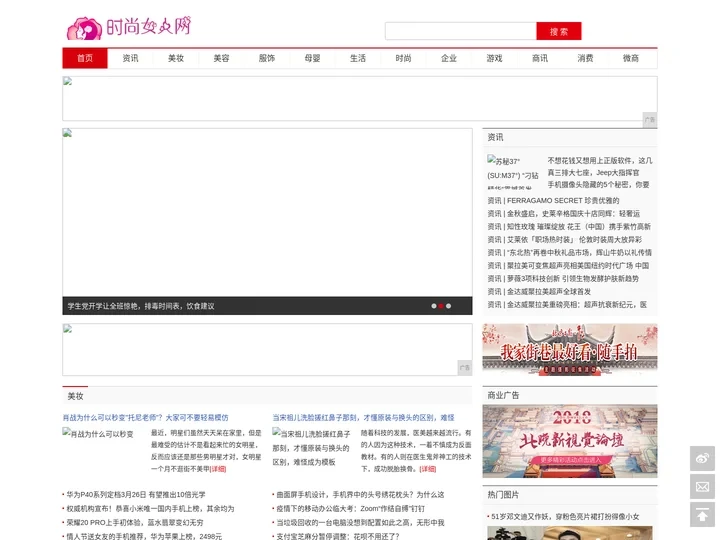Image resolution: width=720 pixels, height=540 pixels.
Task: Click 详细 link under 宋祖儿 article
Action: [x=428, y=469]
